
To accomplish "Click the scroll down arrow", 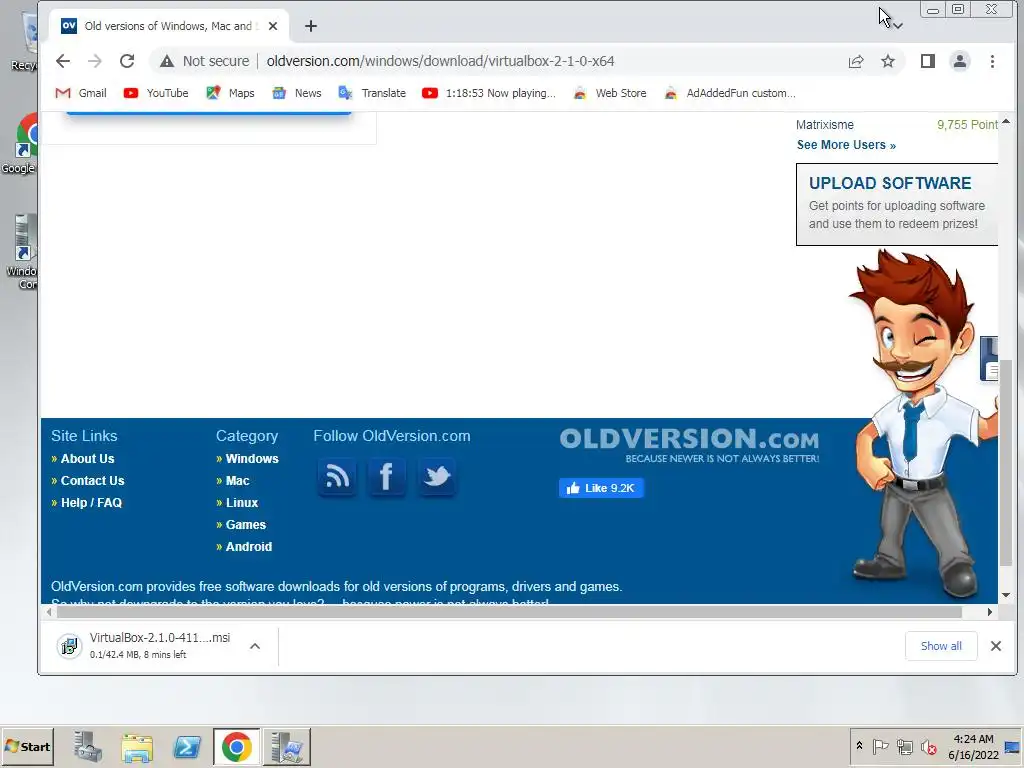I will coord(1006,595).
